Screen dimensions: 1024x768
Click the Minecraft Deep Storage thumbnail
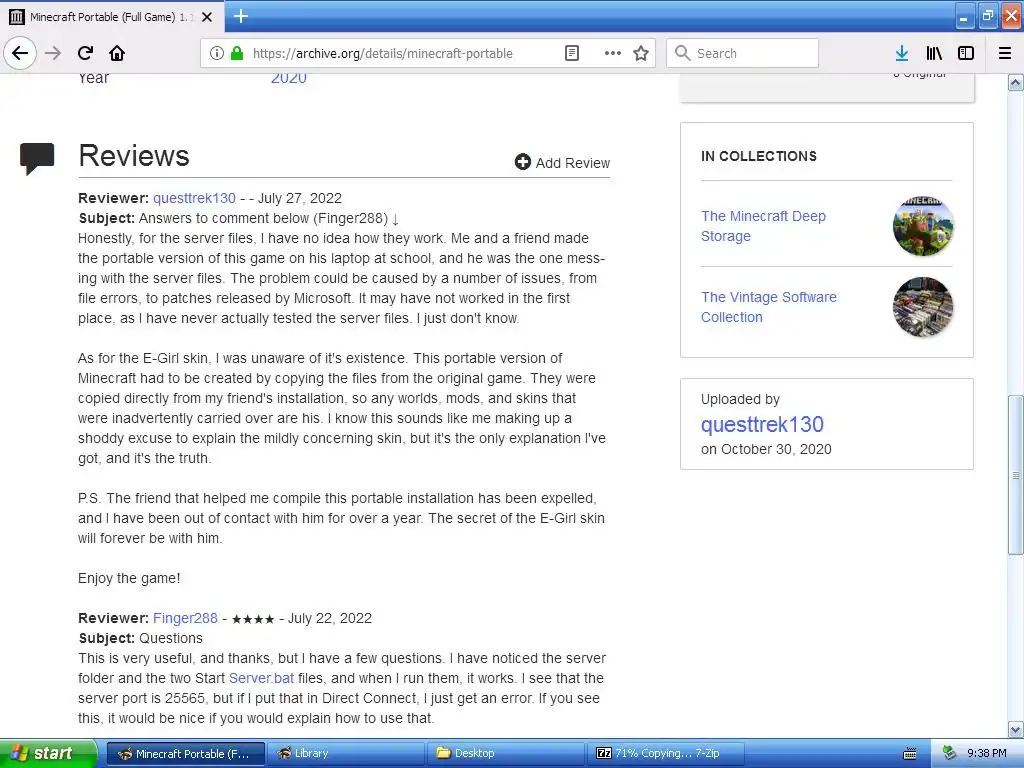(922, 226)
